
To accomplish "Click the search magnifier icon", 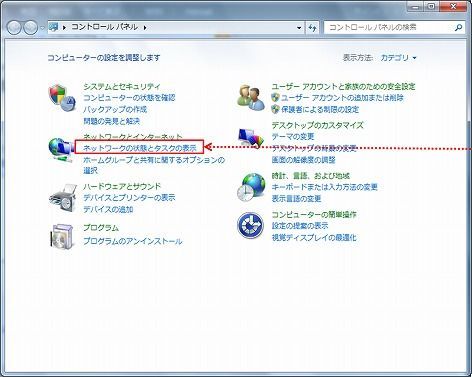I will (458, 27).
